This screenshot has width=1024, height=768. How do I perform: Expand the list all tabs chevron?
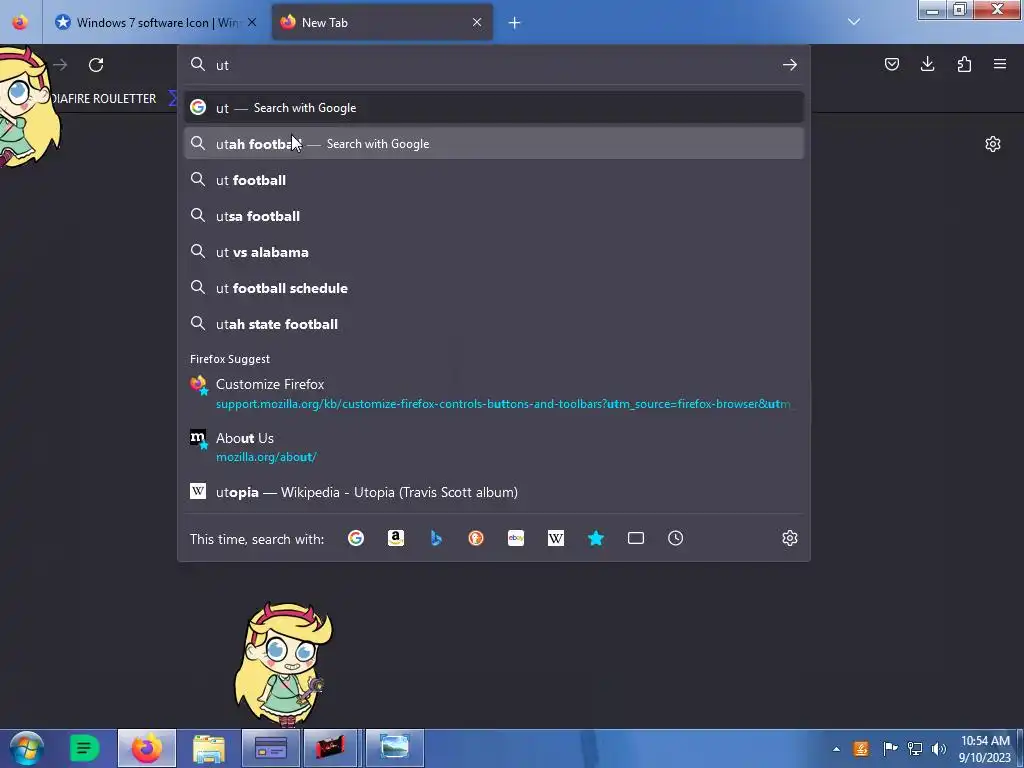coord(854,22)
